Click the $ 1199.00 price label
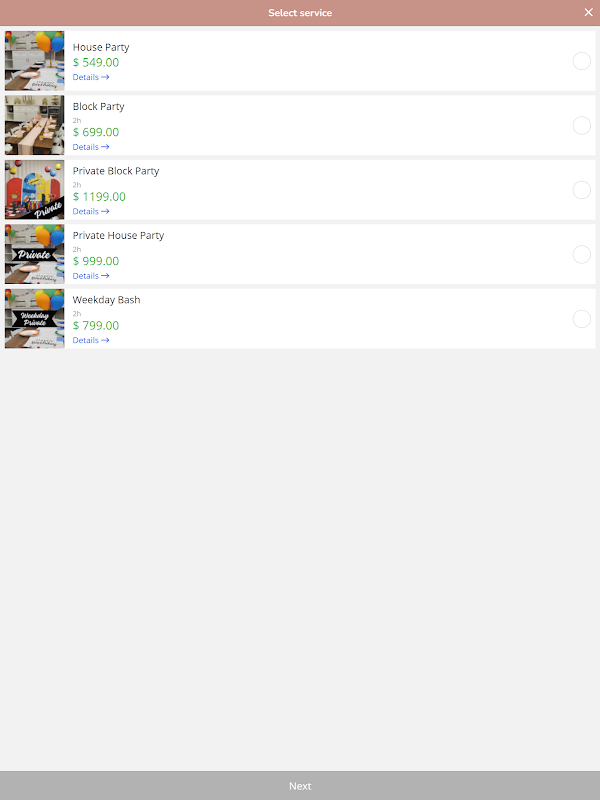This screenshot has width=600, height=800. (99, 196)
